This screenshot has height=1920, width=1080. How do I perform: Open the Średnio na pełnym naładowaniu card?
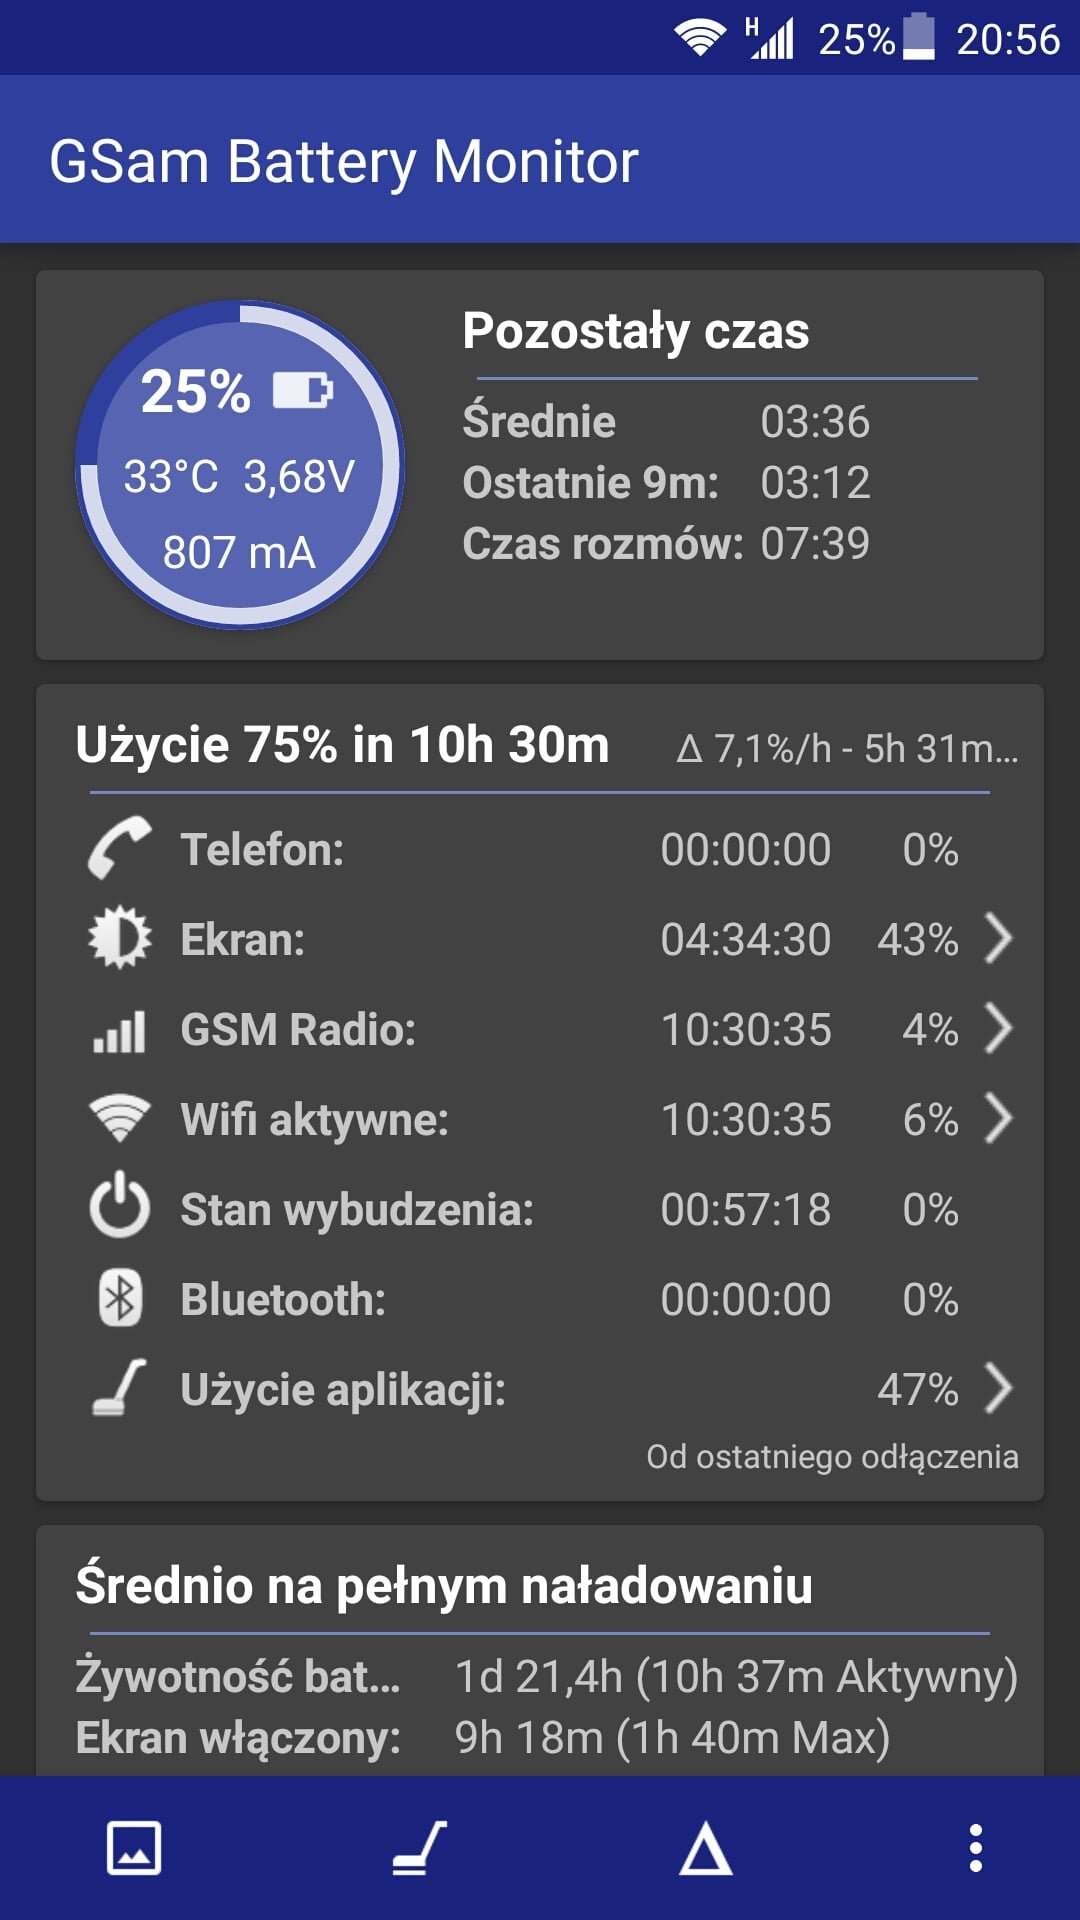(540, 1650)
